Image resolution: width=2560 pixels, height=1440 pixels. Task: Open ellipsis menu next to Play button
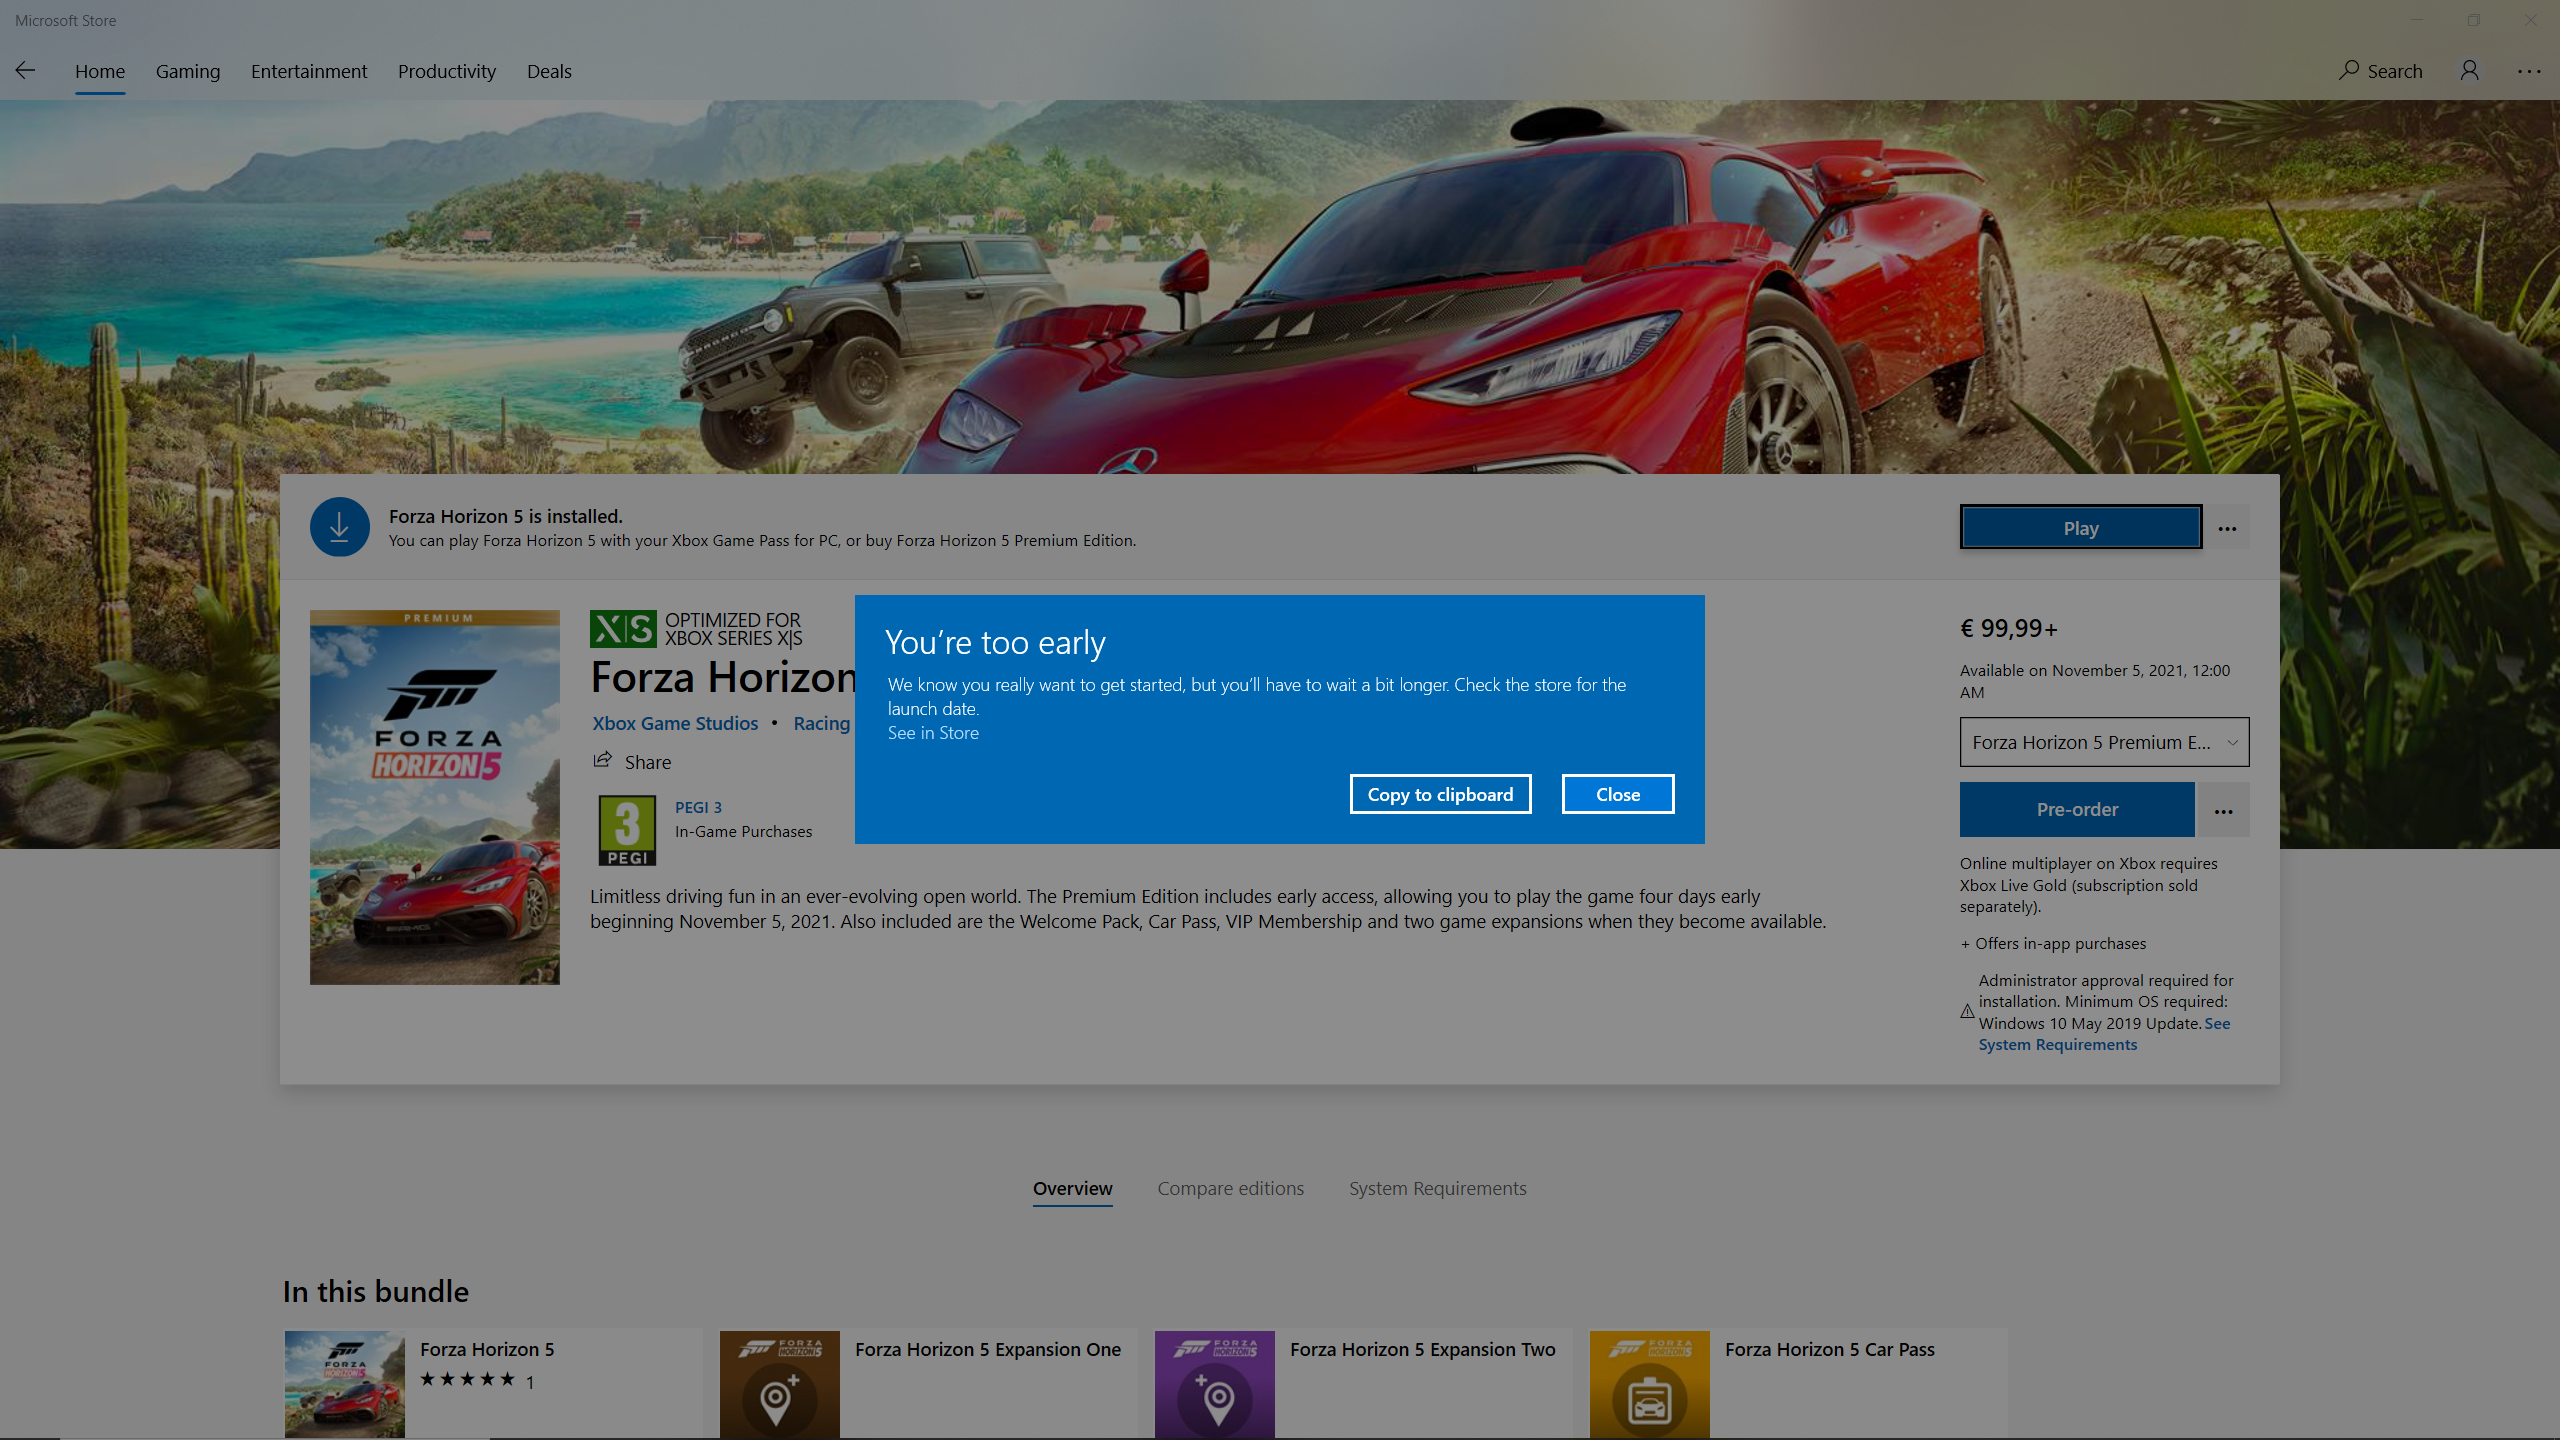pyautogui.click(x=2227, y=528)
